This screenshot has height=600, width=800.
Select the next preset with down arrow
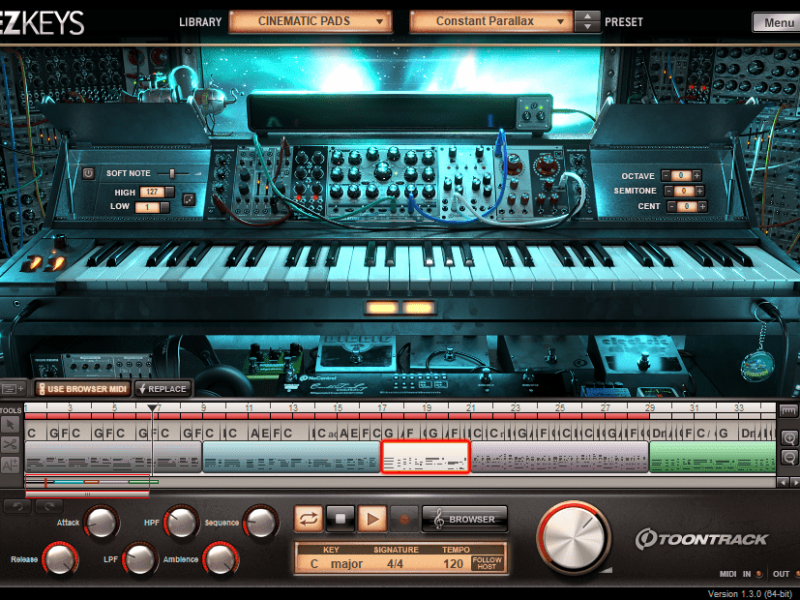tap(588, 27)
